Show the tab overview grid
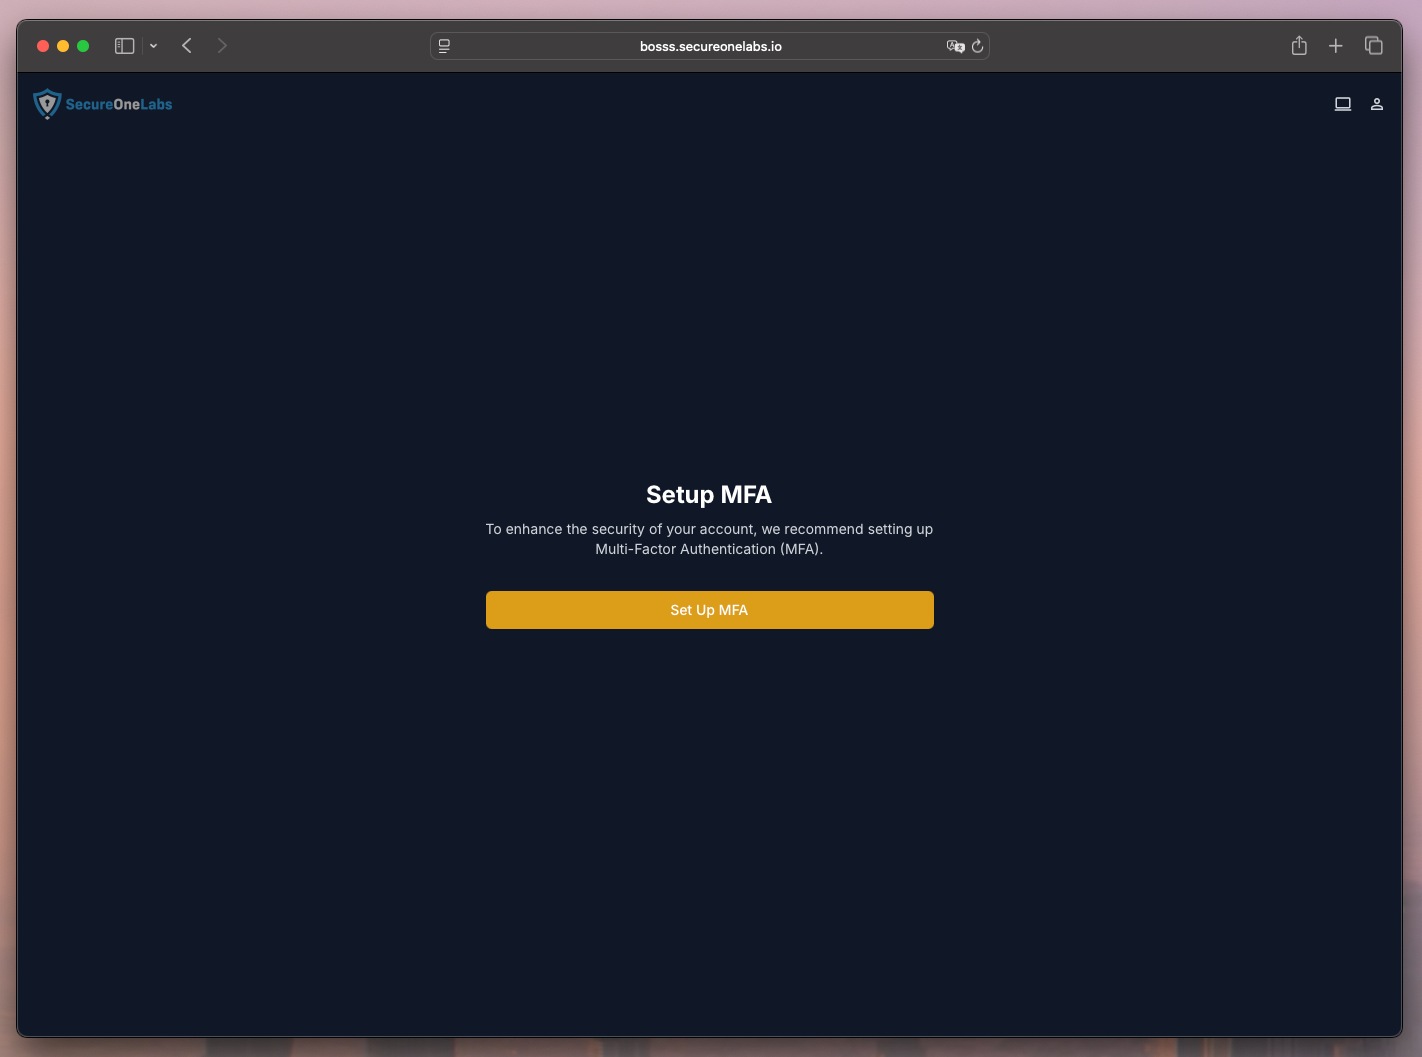Viewport: 1422px width, 1057px height. click(1374, 45)
